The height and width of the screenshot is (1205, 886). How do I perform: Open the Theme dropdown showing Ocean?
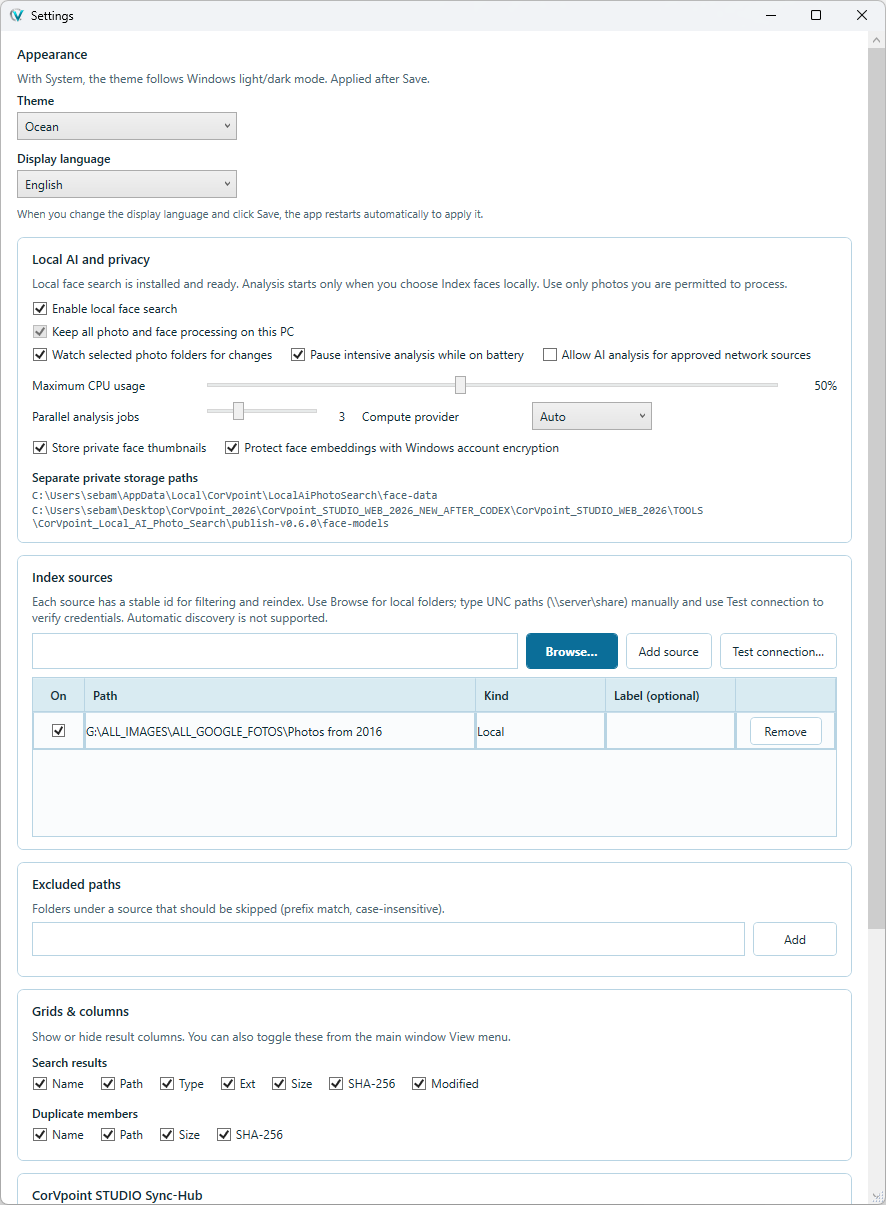[x=127, y=127]
